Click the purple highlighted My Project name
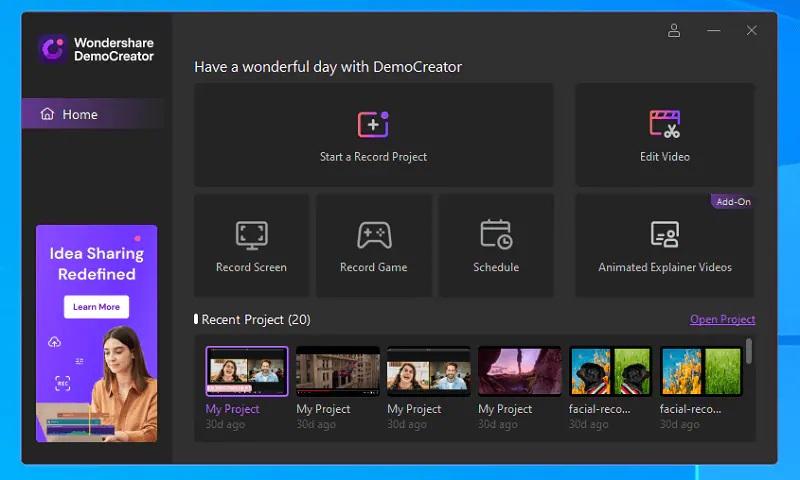Viewport: 800px width, 480px height. 232,409
